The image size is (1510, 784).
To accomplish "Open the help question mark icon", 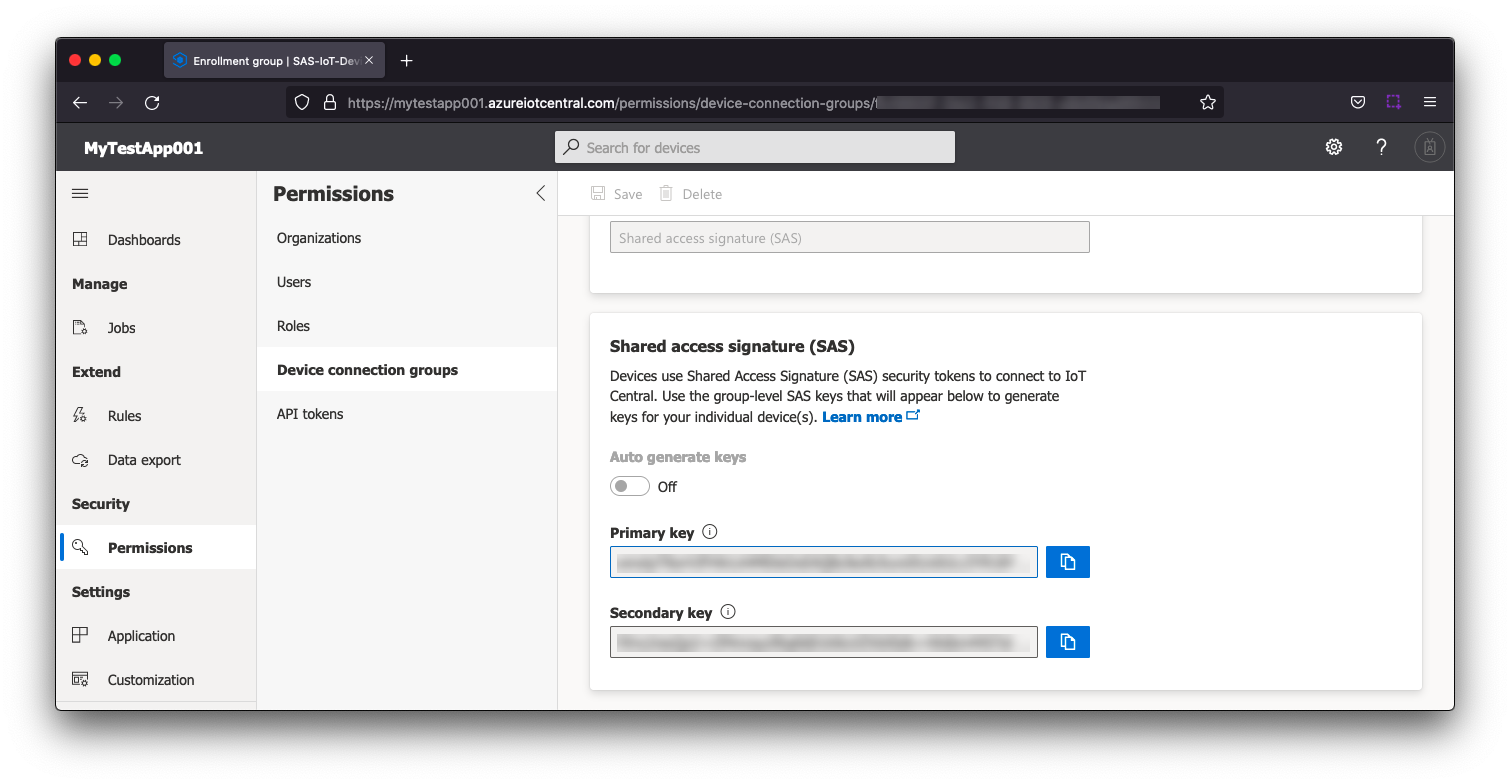I will (x=1381, y=147).
